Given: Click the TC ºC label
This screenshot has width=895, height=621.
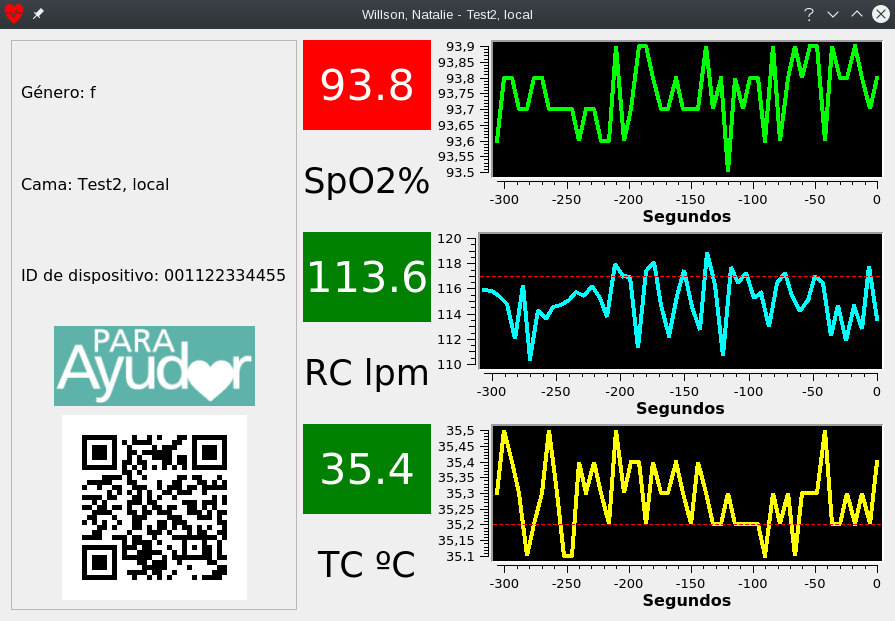Looking at the screenshot, I should [366, 565].
